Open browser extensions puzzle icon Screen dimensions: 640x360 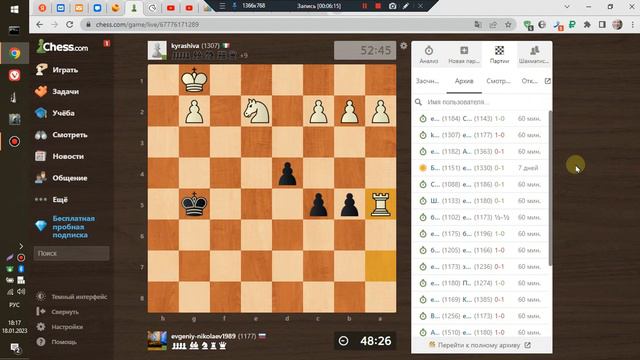coord(587,24)
